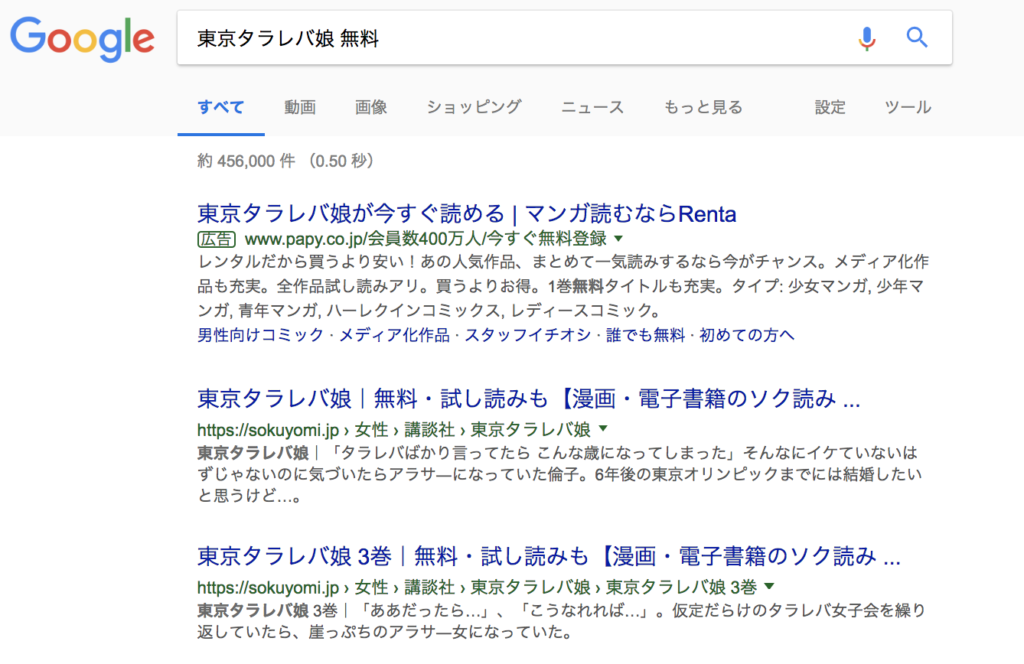Expand arrow after sokuyomi 東京タラレバ娘 breadcrumb

(x=603, y=429)
